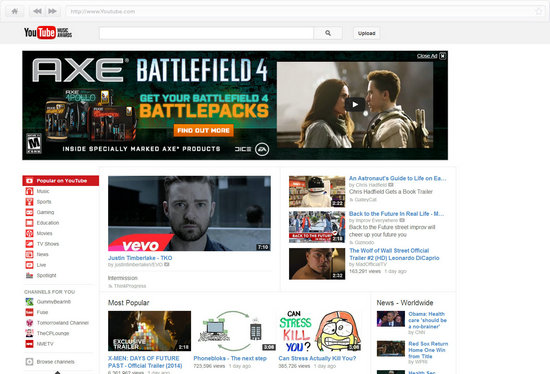Image resolution: width=550 pixels, height=374 pixels.
Task: Open the Music category in sidebar
Action: coord(43,191)
